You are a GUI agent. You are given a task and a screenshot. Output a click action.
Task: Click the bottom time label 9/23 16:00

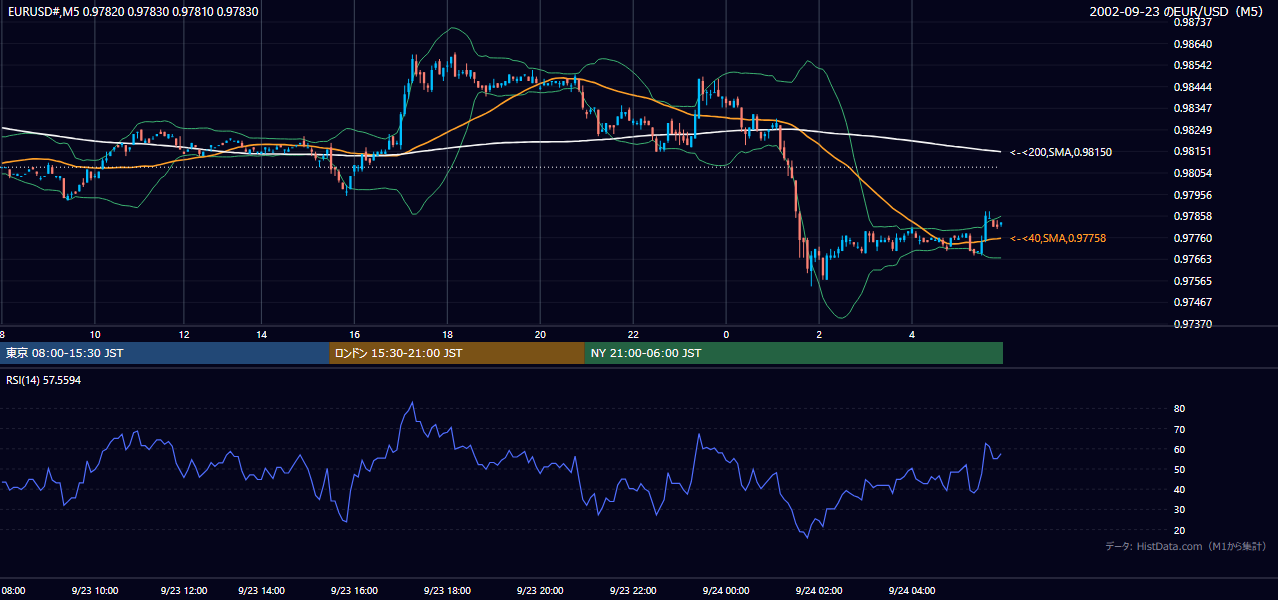pos(352,590)
